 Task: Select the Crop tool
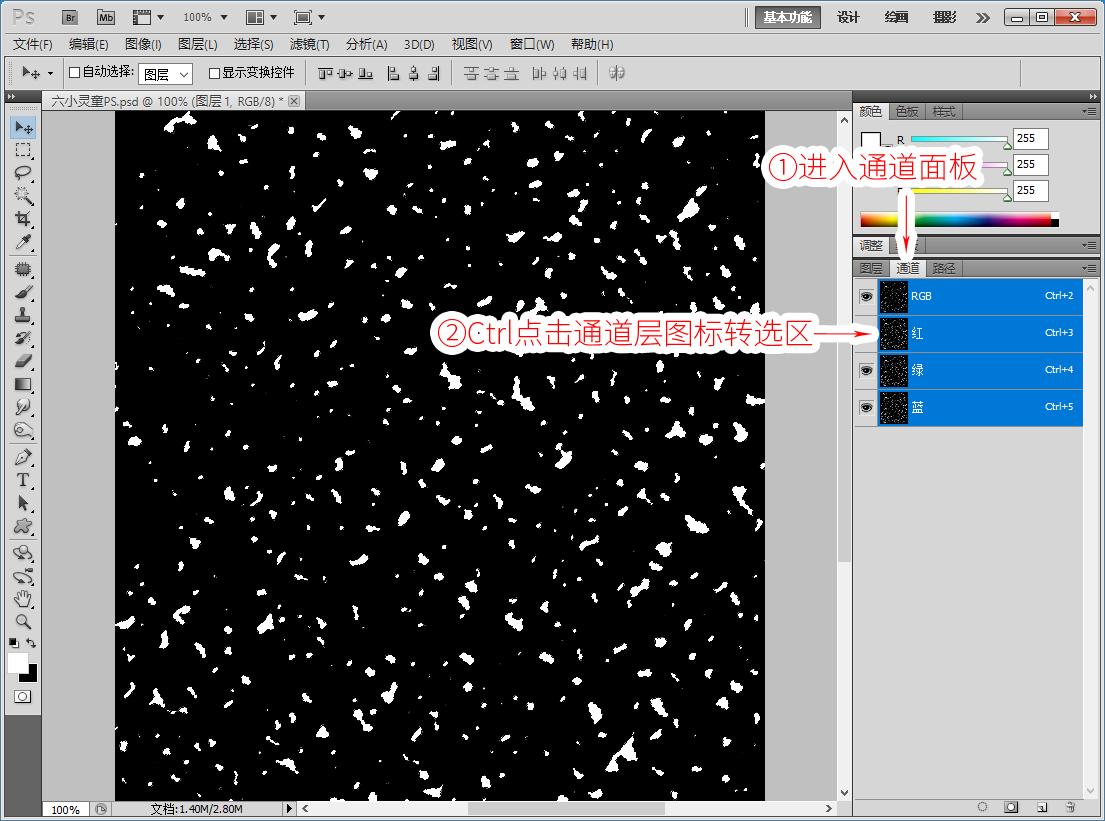point(23,220)
